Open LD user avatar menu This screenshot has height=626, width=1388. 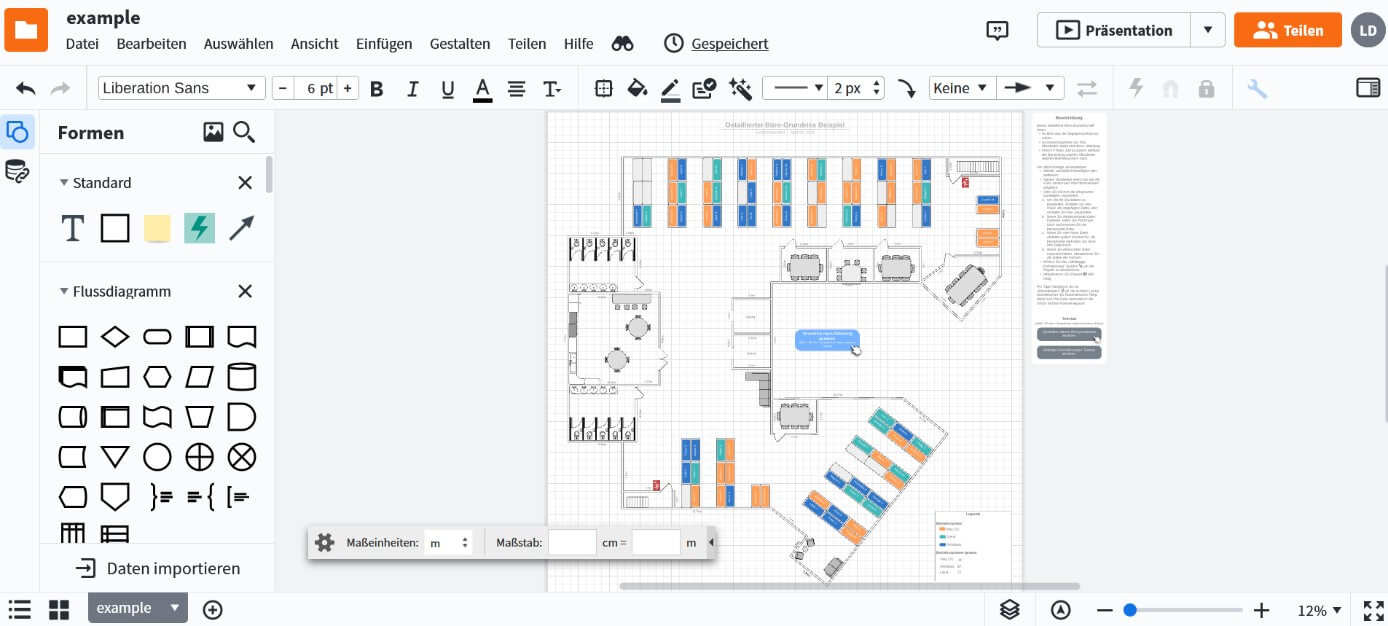click(1368, 30)
